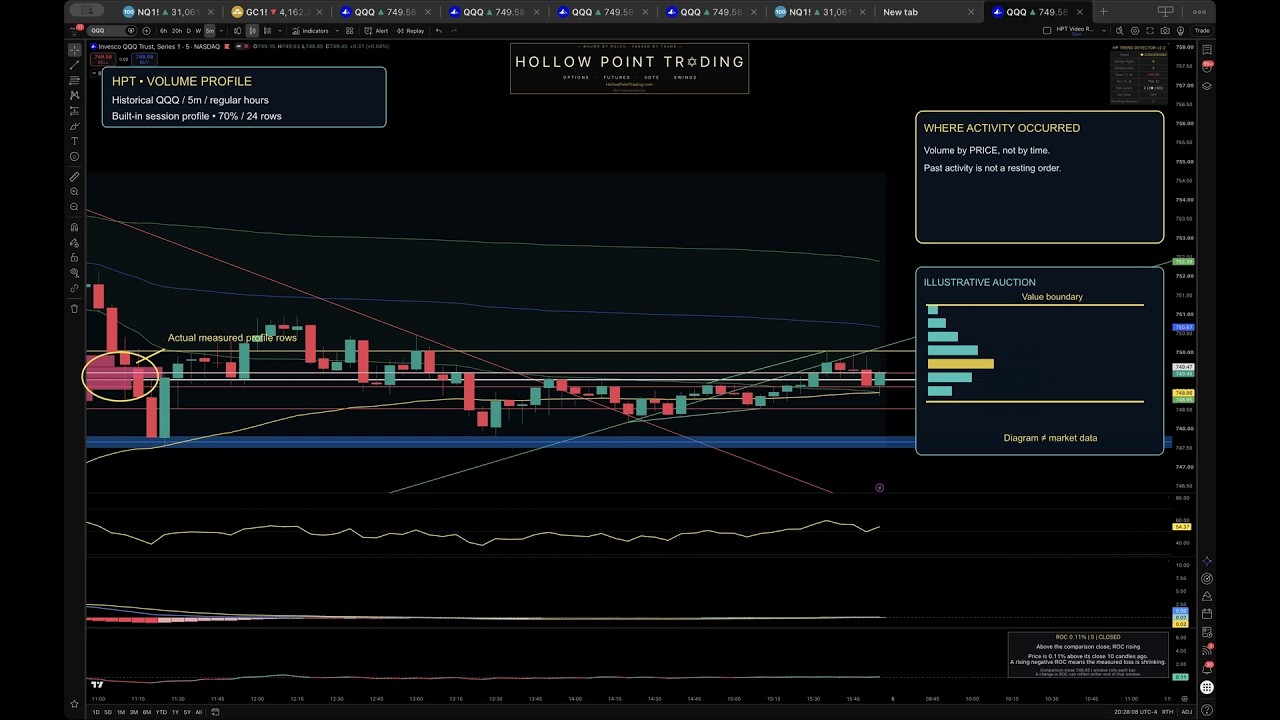1280x720 pixels.
Task: Click the trash remove-drawings icon
Action: pyautogui.click(x=74, y=308)
